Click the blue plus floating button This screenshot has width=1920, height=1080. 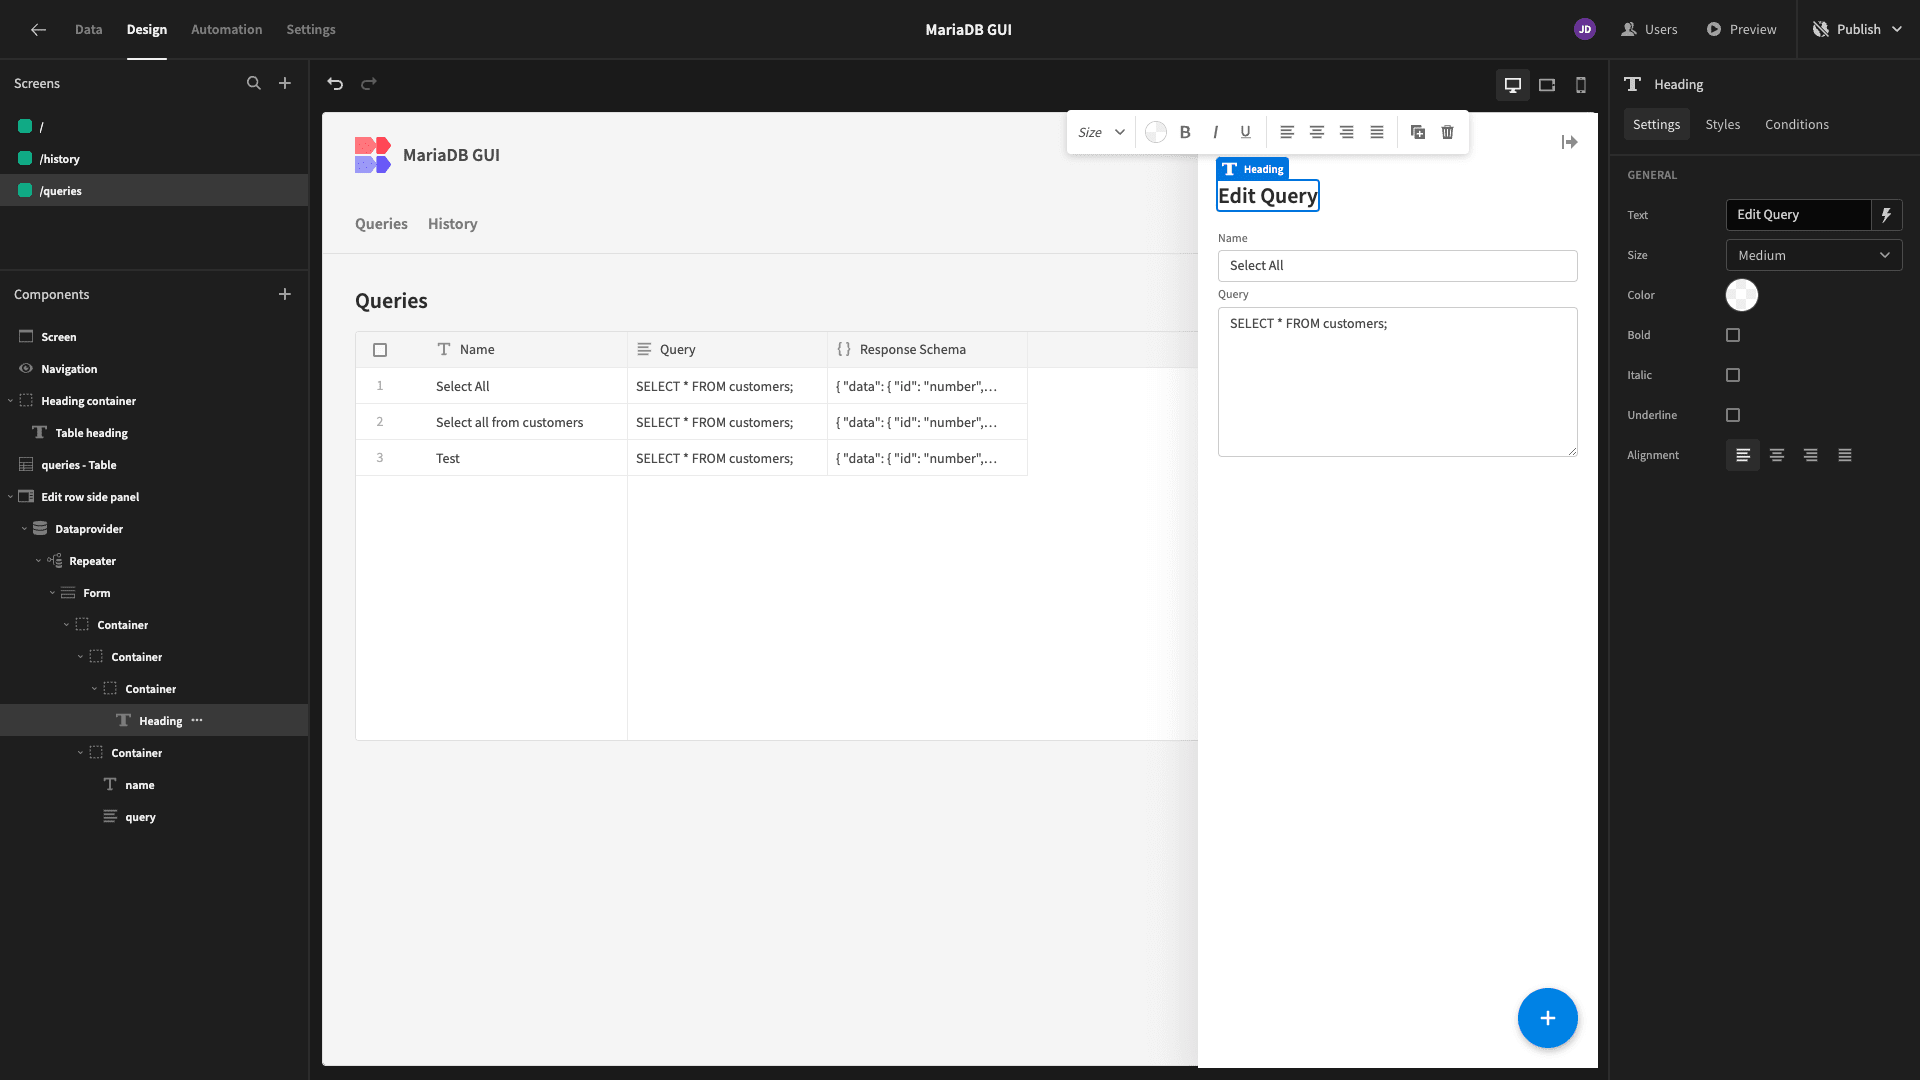(x=1547, y=1018)
